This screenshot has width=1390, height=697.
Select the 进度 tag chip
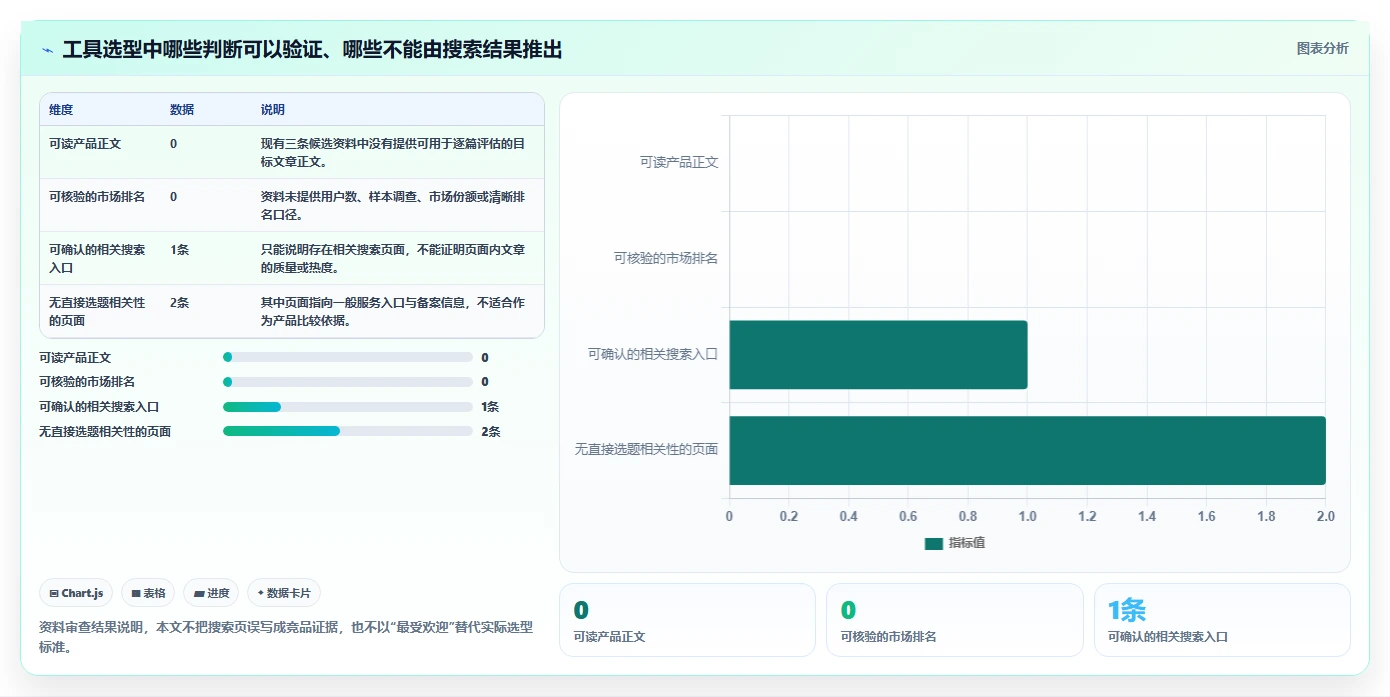tap(211, 593)
